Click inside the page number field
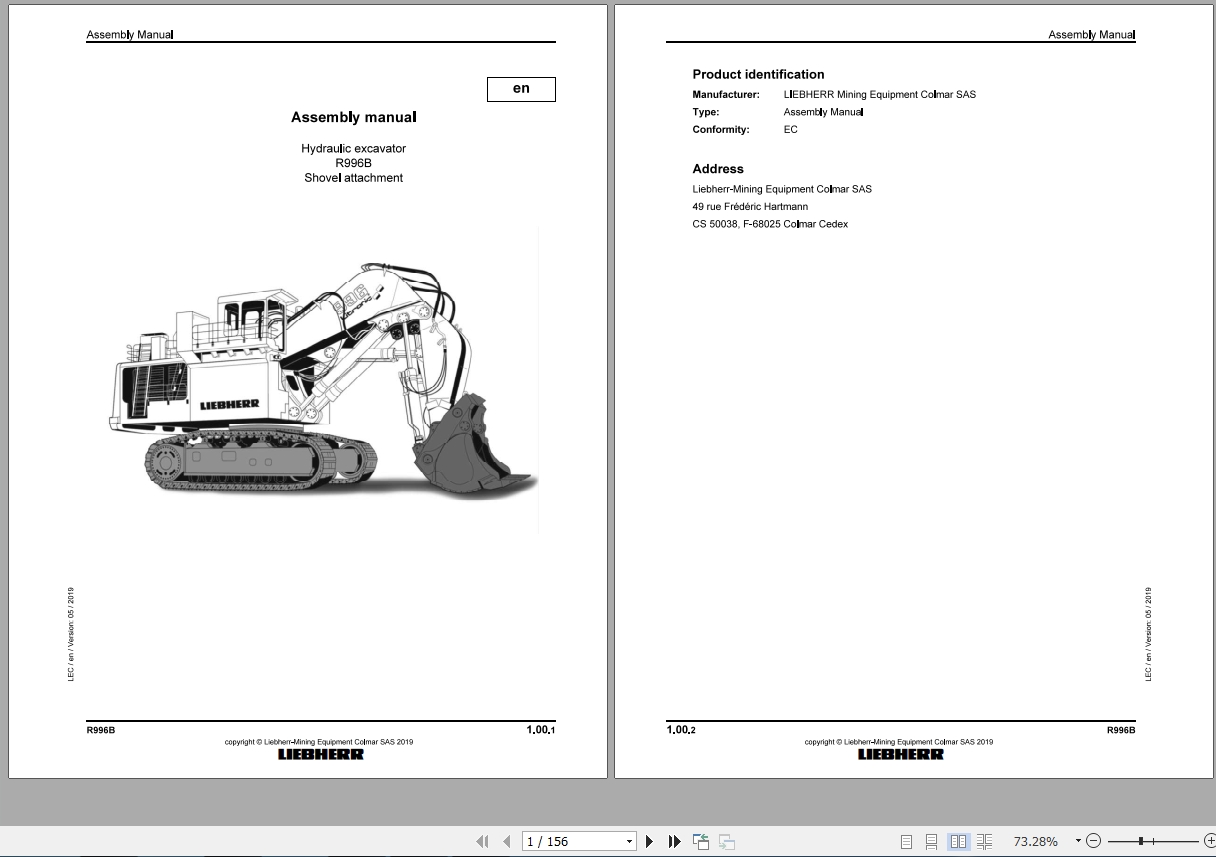This screenshot has width=1216, height=857. 560,841
